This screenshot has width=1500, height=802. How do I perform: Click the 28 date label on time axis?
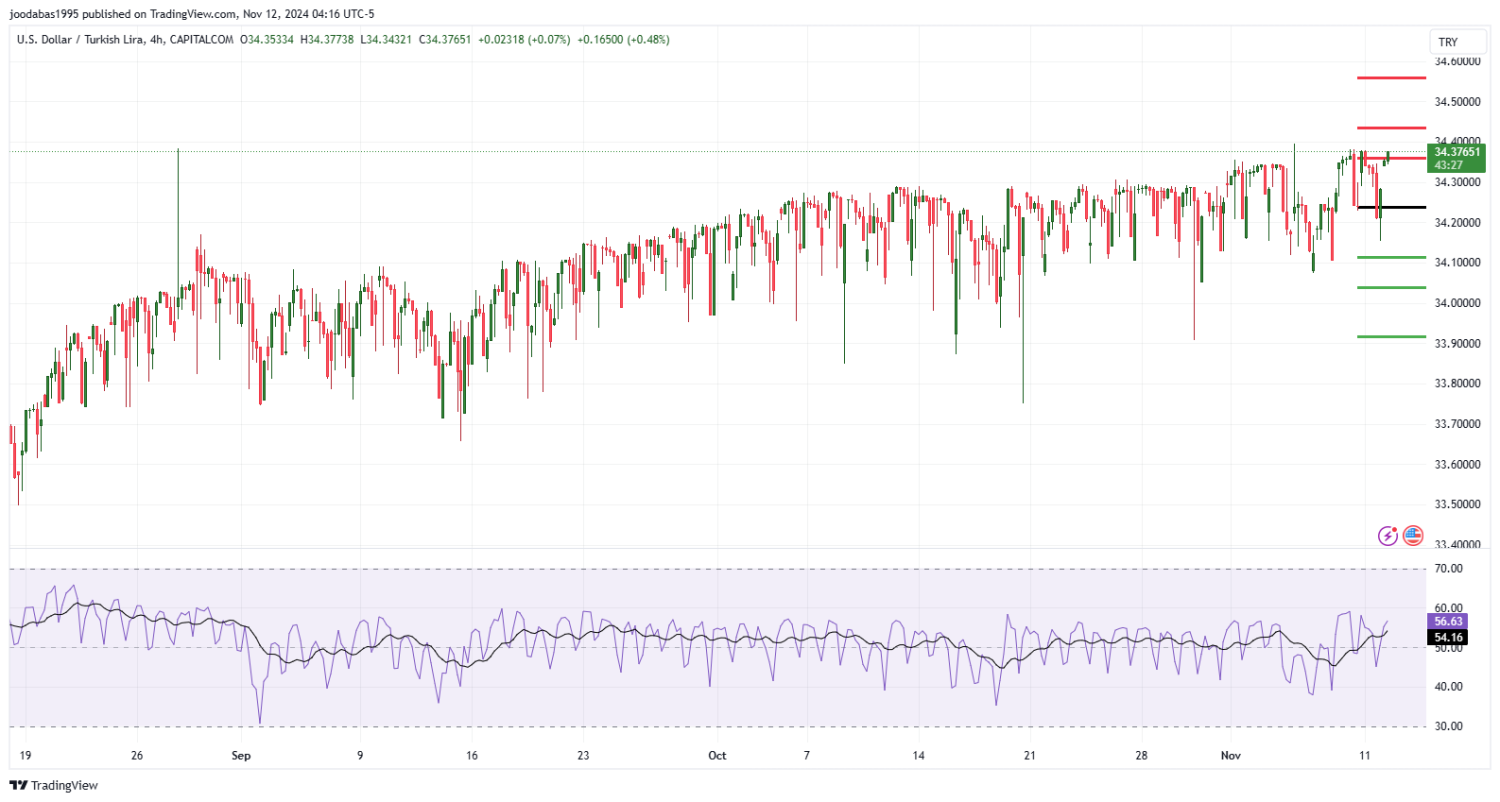pyautogui.click(x=1140, y=756)
